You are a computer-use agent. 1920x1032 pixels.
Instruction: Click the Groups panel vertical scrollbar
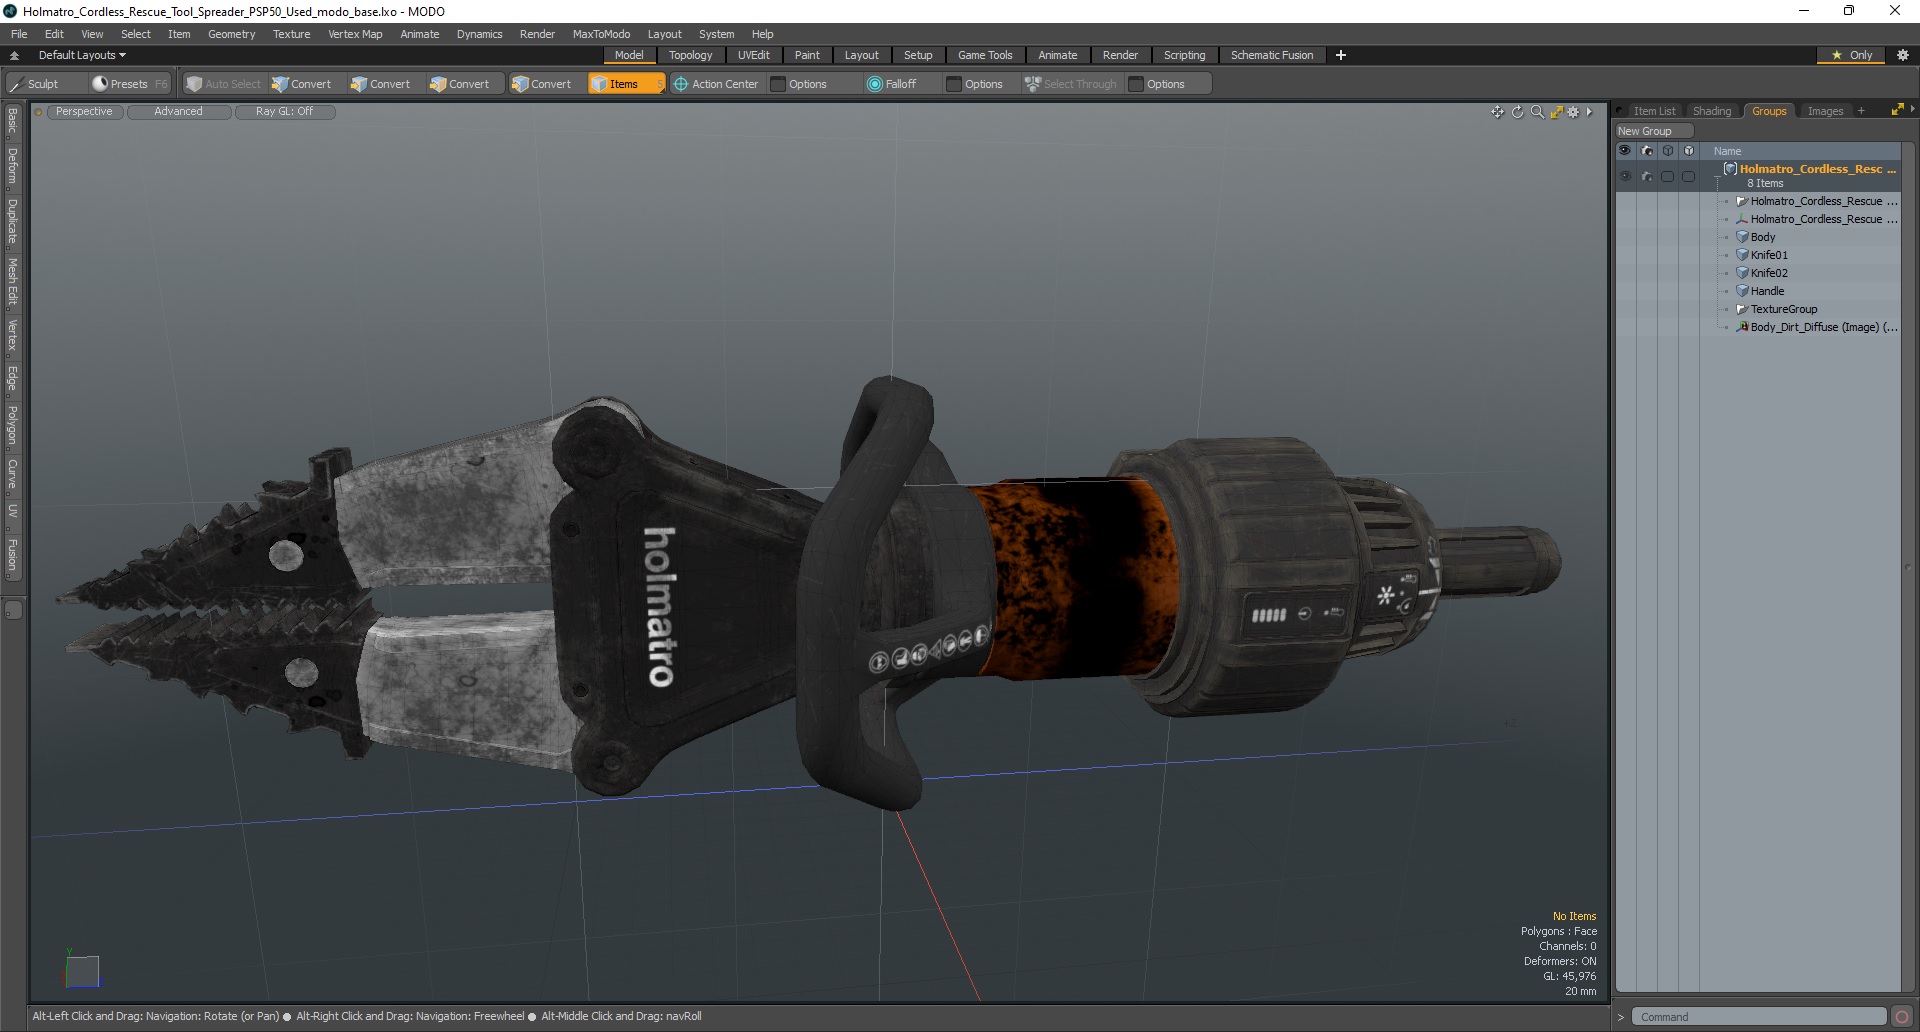(1908, 565)
